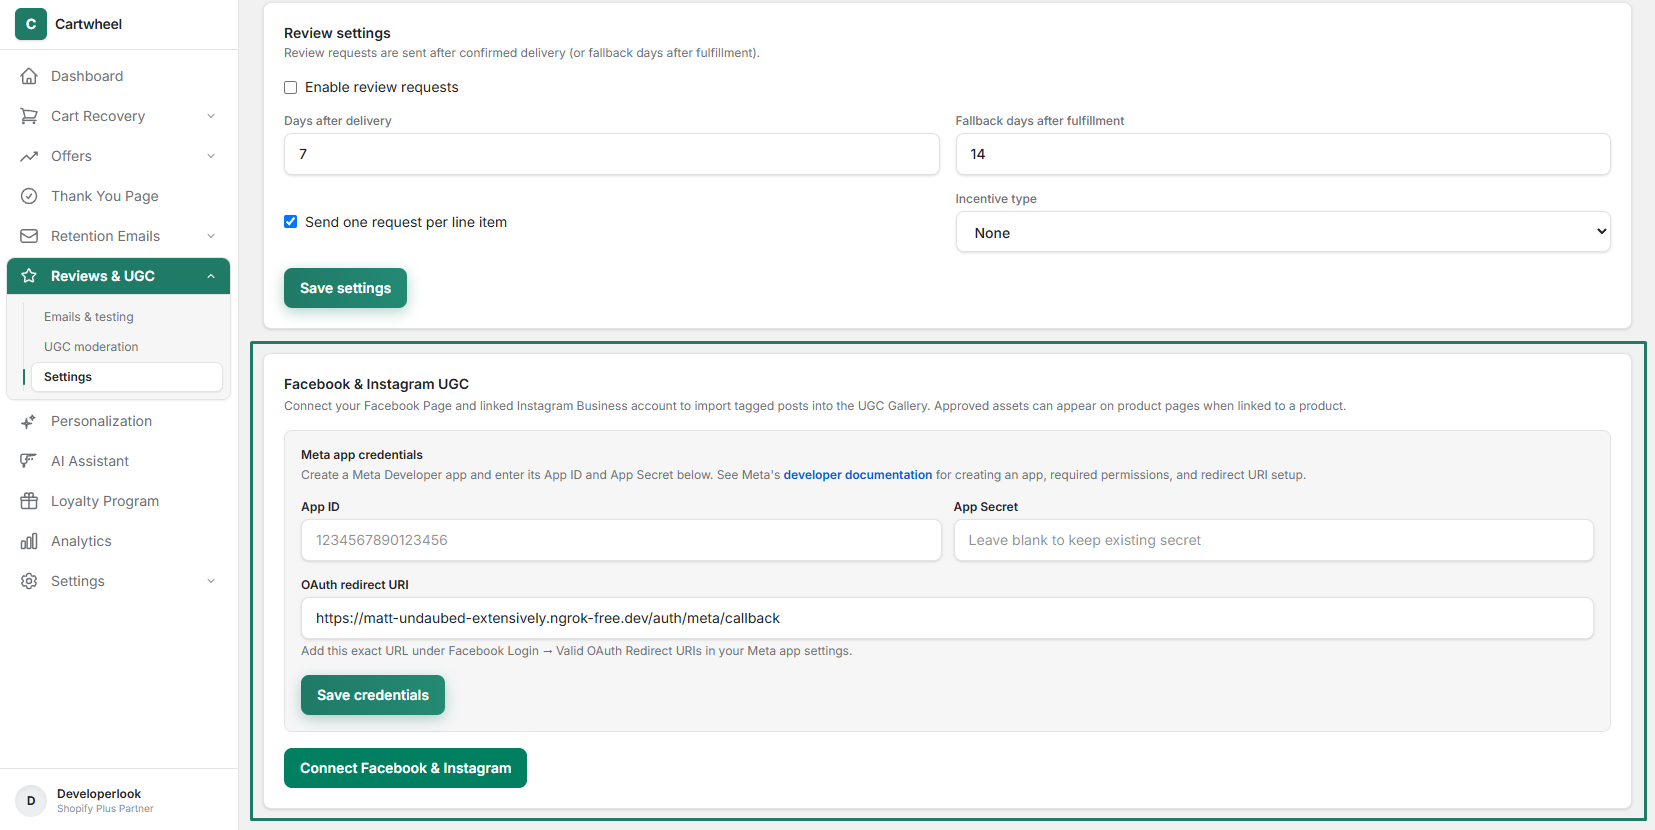Expand the Offers submenu chevron
This screenshot has height=830, width=1655.
pyautogui.click(x=211, y=156)
